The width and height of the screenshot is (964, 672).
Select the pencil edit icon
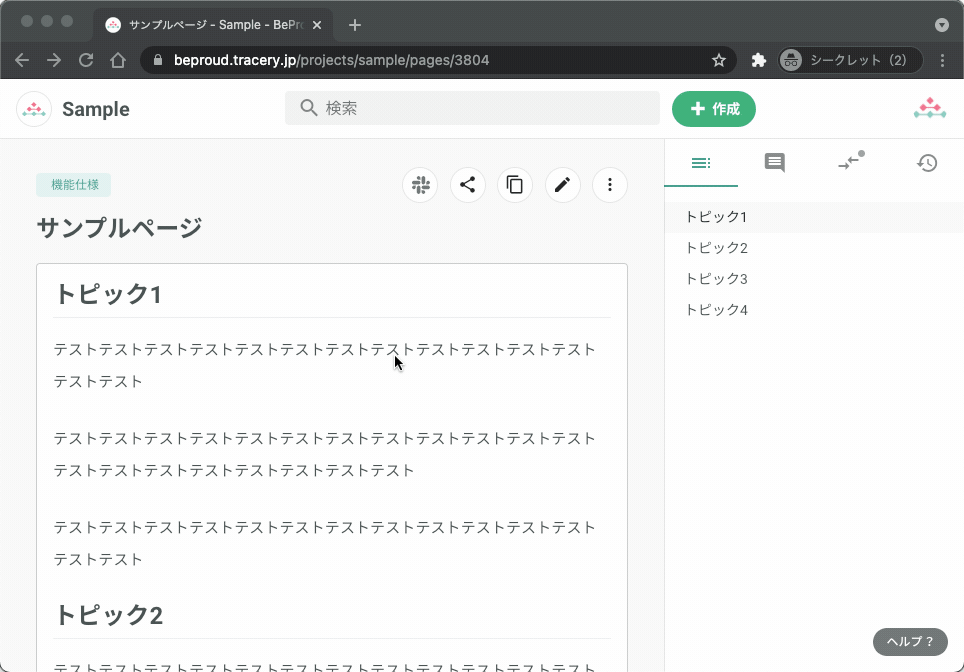[x=562, y=185]
